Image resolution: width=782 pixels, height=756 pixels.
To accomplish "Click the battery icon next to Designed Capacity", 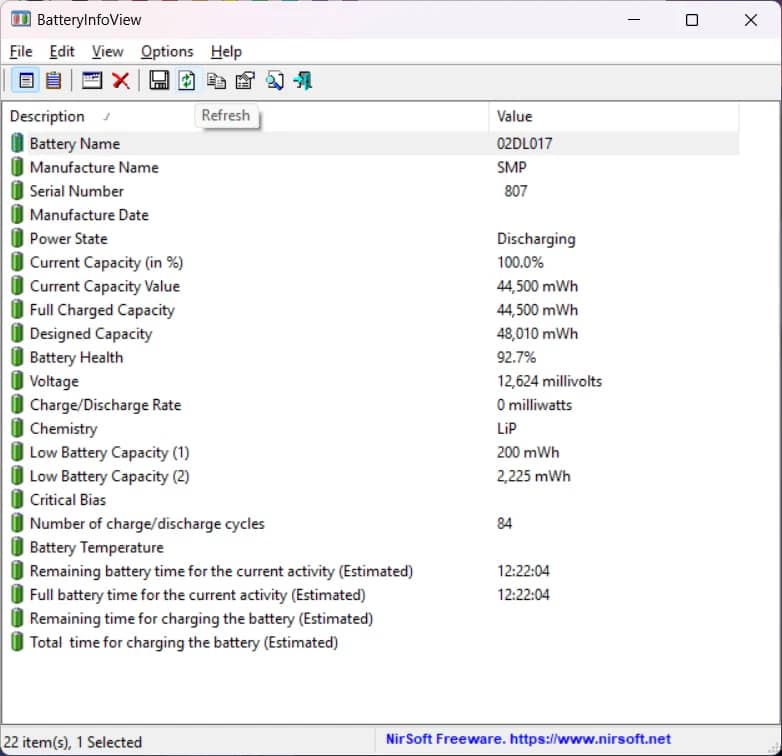I will (17, 333).
